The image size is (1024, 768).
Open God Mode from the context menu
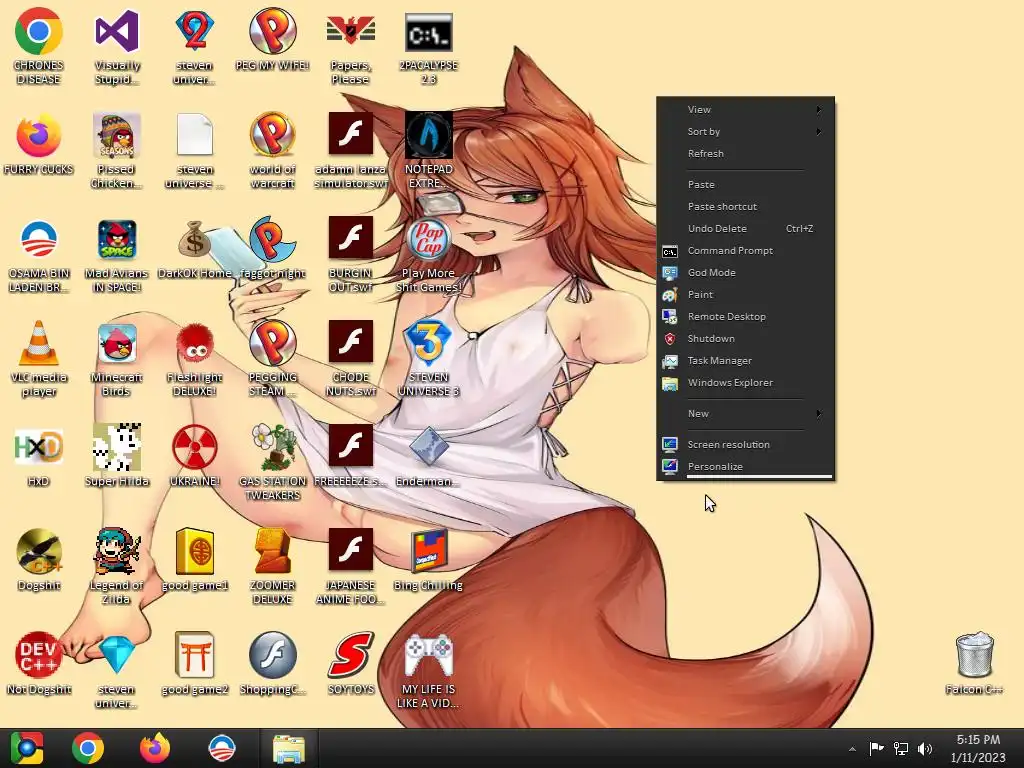(745, 272)
